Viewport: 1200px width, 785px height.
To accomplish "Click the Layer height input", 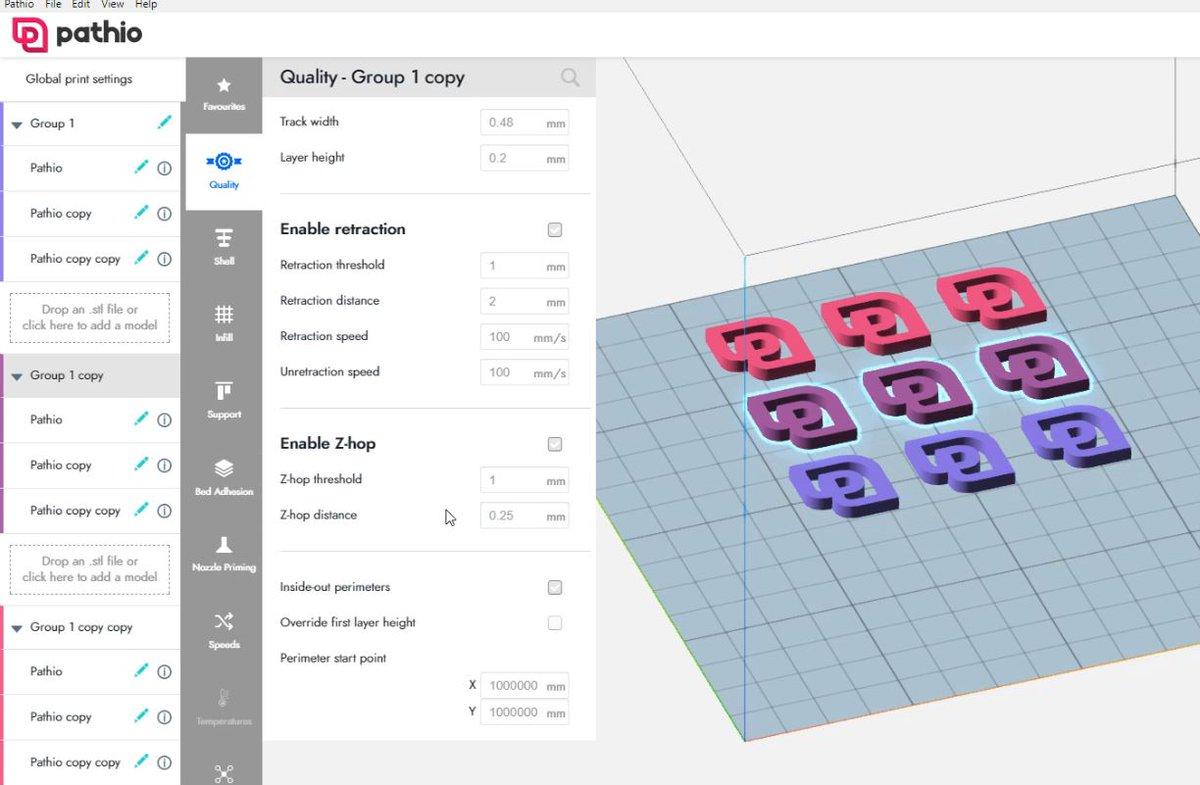I will (525, 158).
